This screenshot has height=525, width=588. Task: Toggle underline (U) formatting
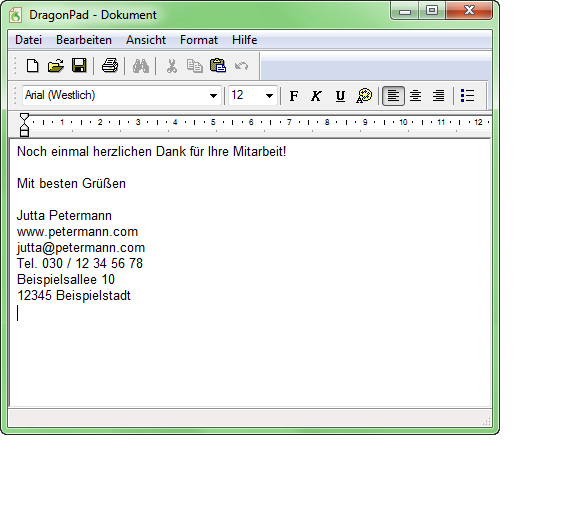click(340, 96)
